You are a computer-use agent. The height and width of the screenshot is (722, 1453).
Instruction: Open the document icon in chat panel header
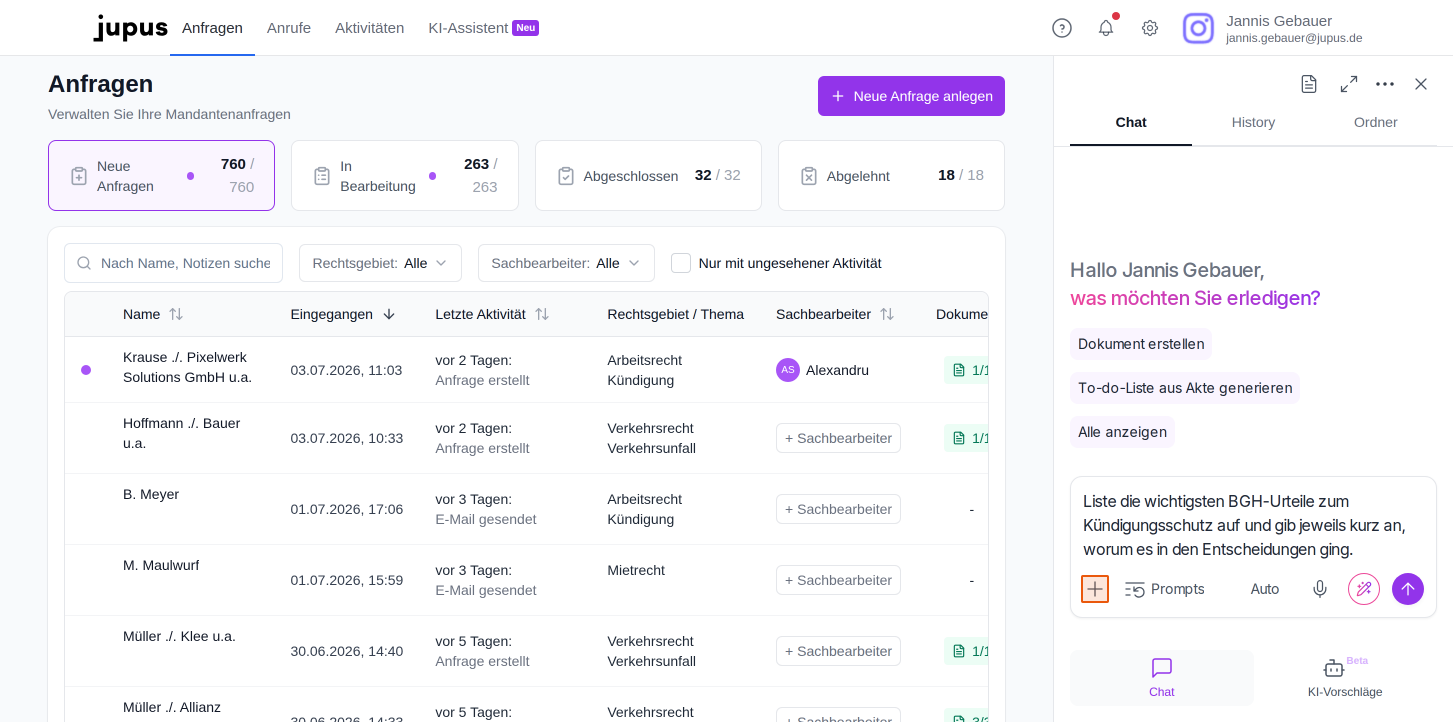(x=1309, y=84)
